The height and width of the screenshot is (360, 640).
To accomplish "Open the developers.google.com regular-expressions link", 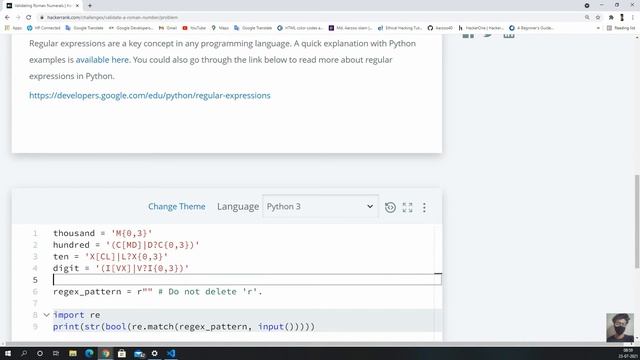I will 150,96.
